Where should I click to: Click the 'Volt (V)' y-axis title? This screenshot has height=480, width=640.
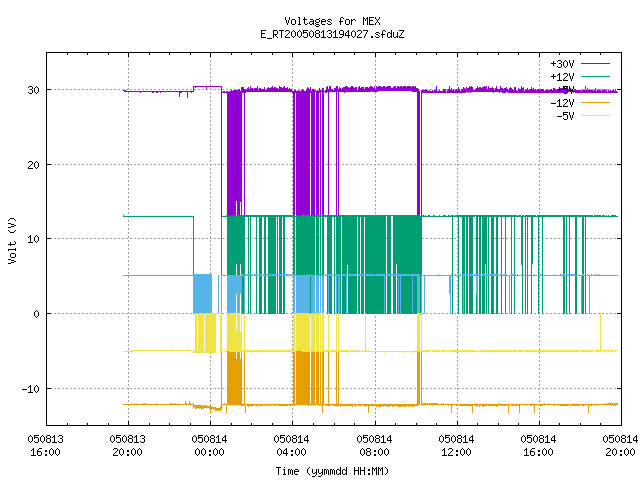point(12,240)
